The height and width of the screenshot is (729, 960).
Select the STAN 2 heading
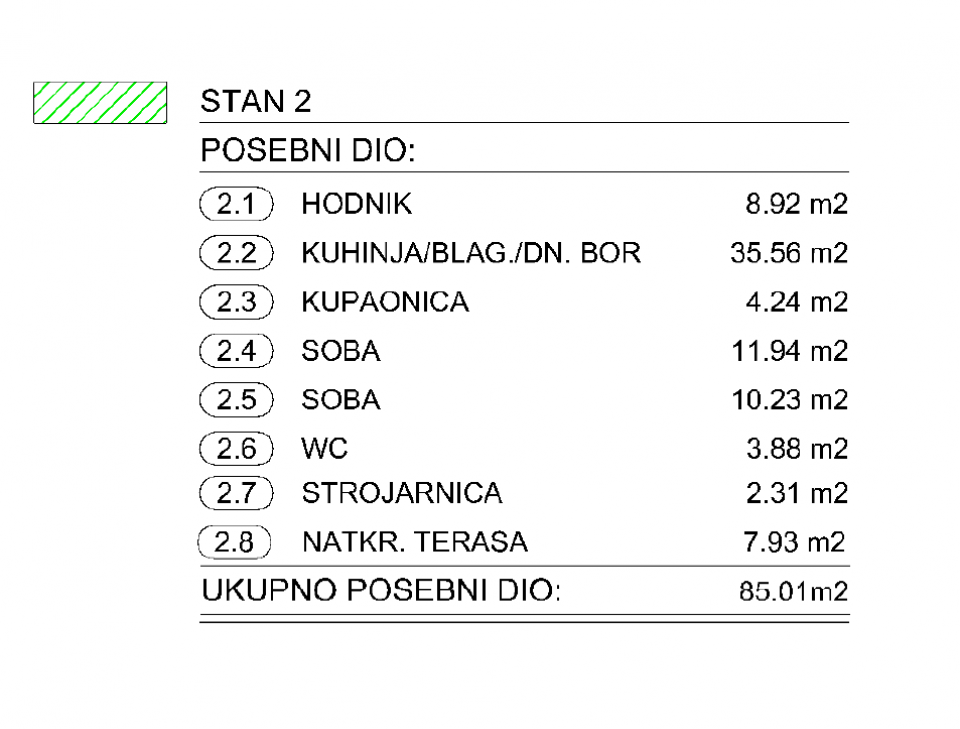point(256,102)
